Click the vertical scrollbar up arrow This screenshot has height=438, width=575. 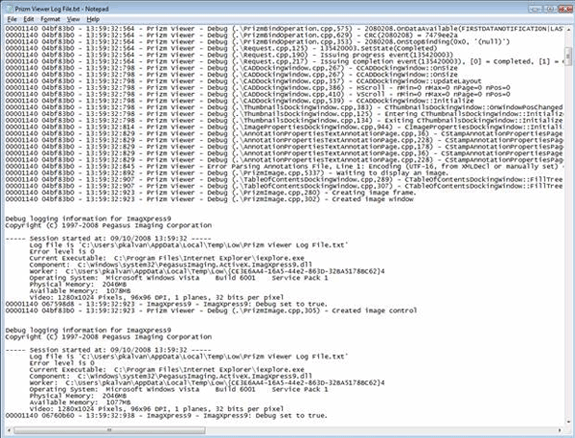pos(569,29)
